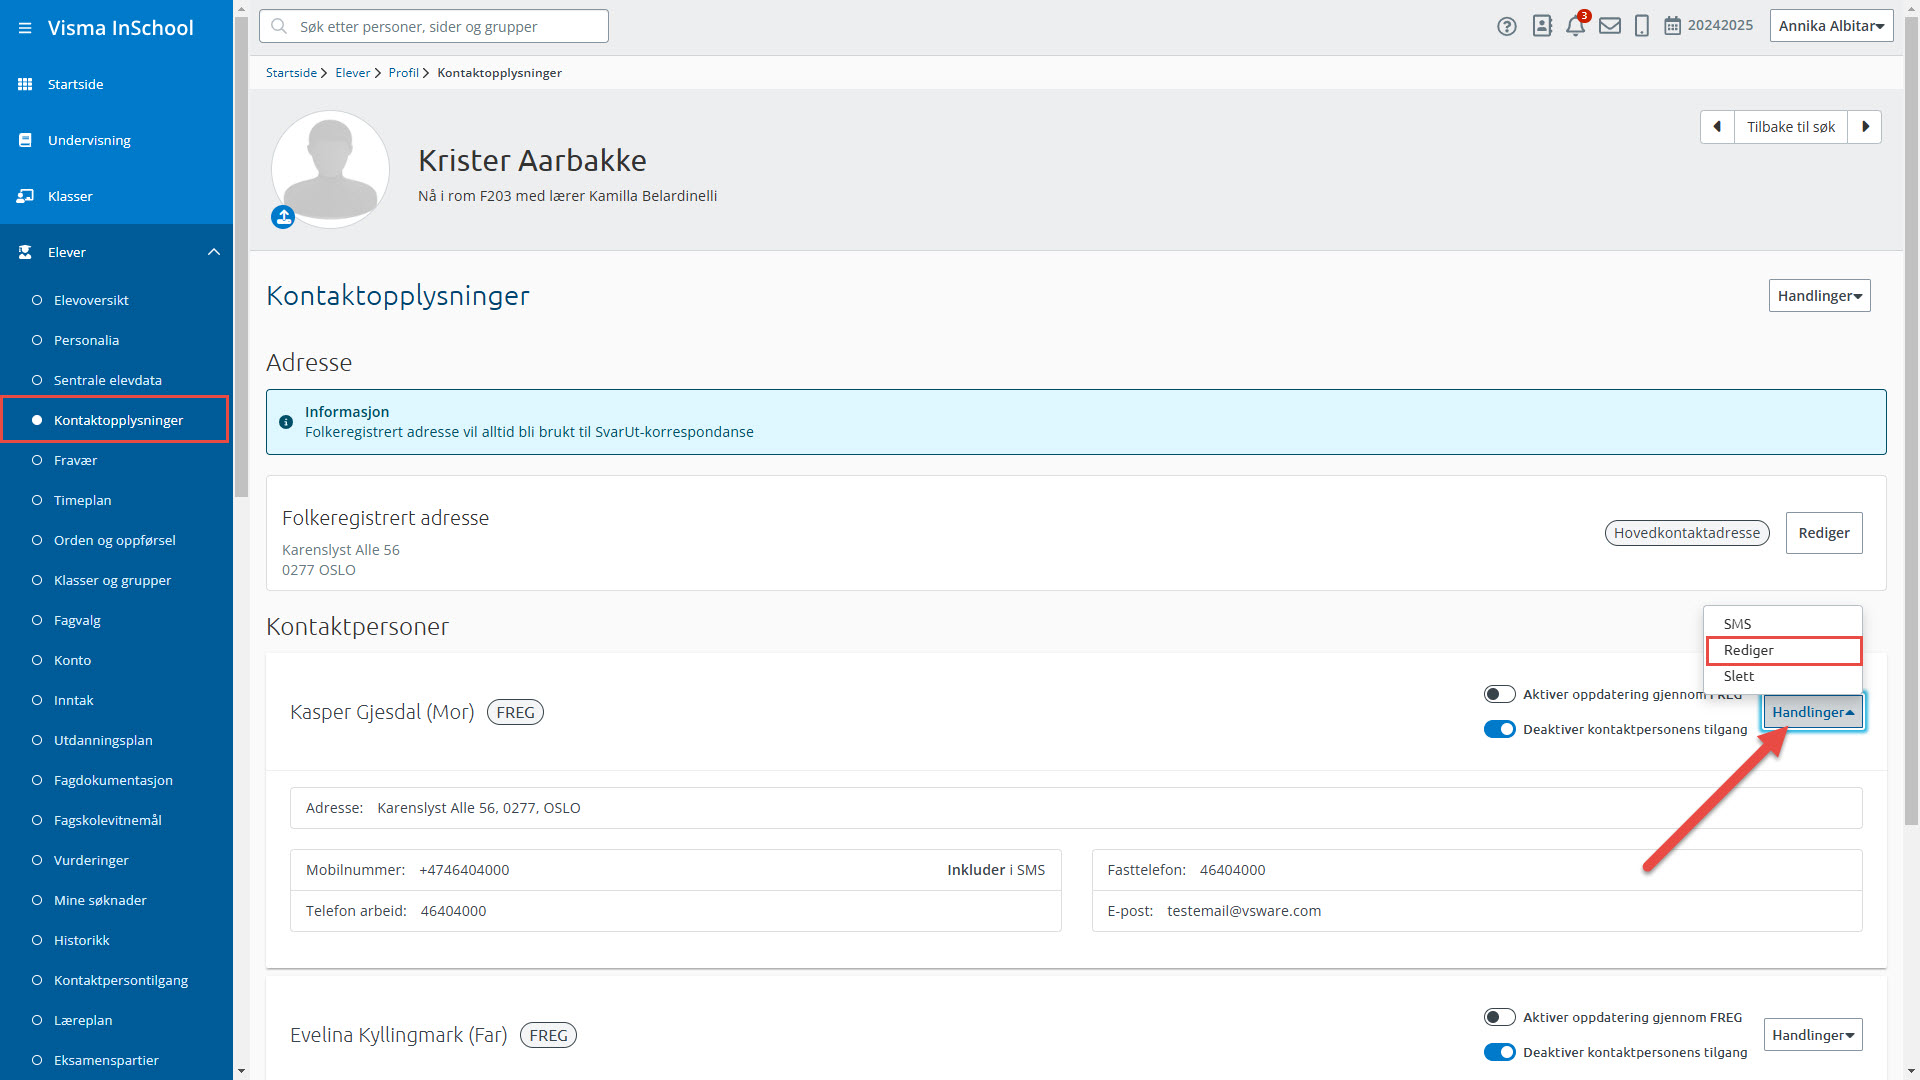Viewport: 1920px width, 1080px height.
Task: Go to next student arrow
Action: pyautogui.click(x=1865, y=127)
